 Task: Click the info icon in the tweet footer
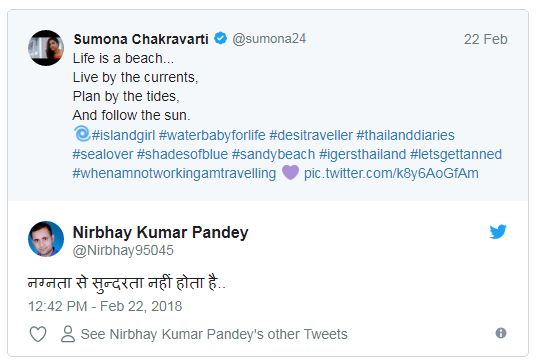pyautogui.click(x=501, y=333)
